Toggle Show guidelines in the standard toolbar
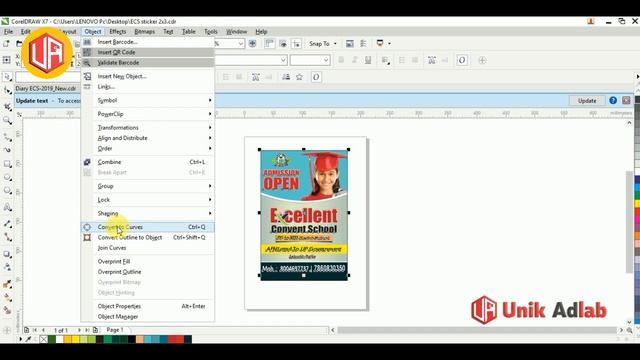640x360 pixels. click(296, 43)
